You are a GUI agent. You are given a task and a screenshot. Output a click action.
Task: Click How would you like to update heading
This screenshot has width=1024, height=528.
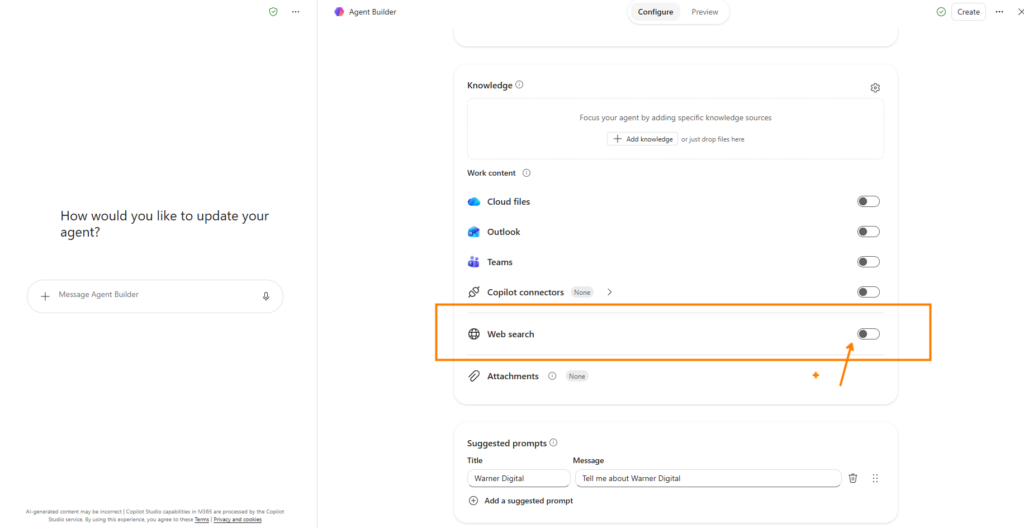165,223
